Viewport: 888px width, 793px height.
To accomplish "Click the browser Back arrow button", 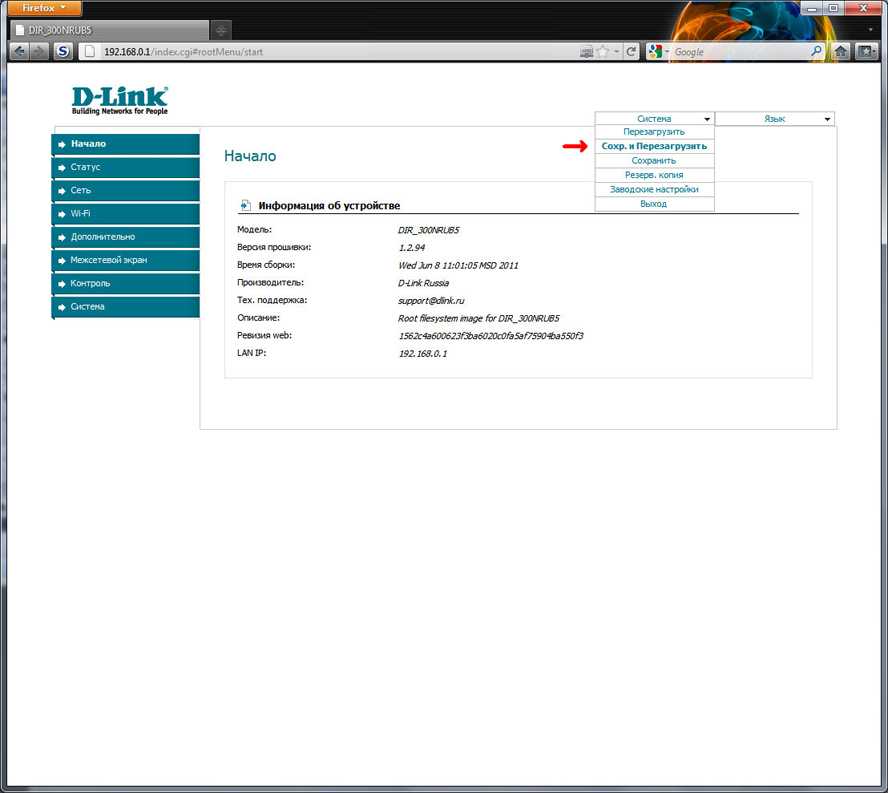I will point(19,52).
